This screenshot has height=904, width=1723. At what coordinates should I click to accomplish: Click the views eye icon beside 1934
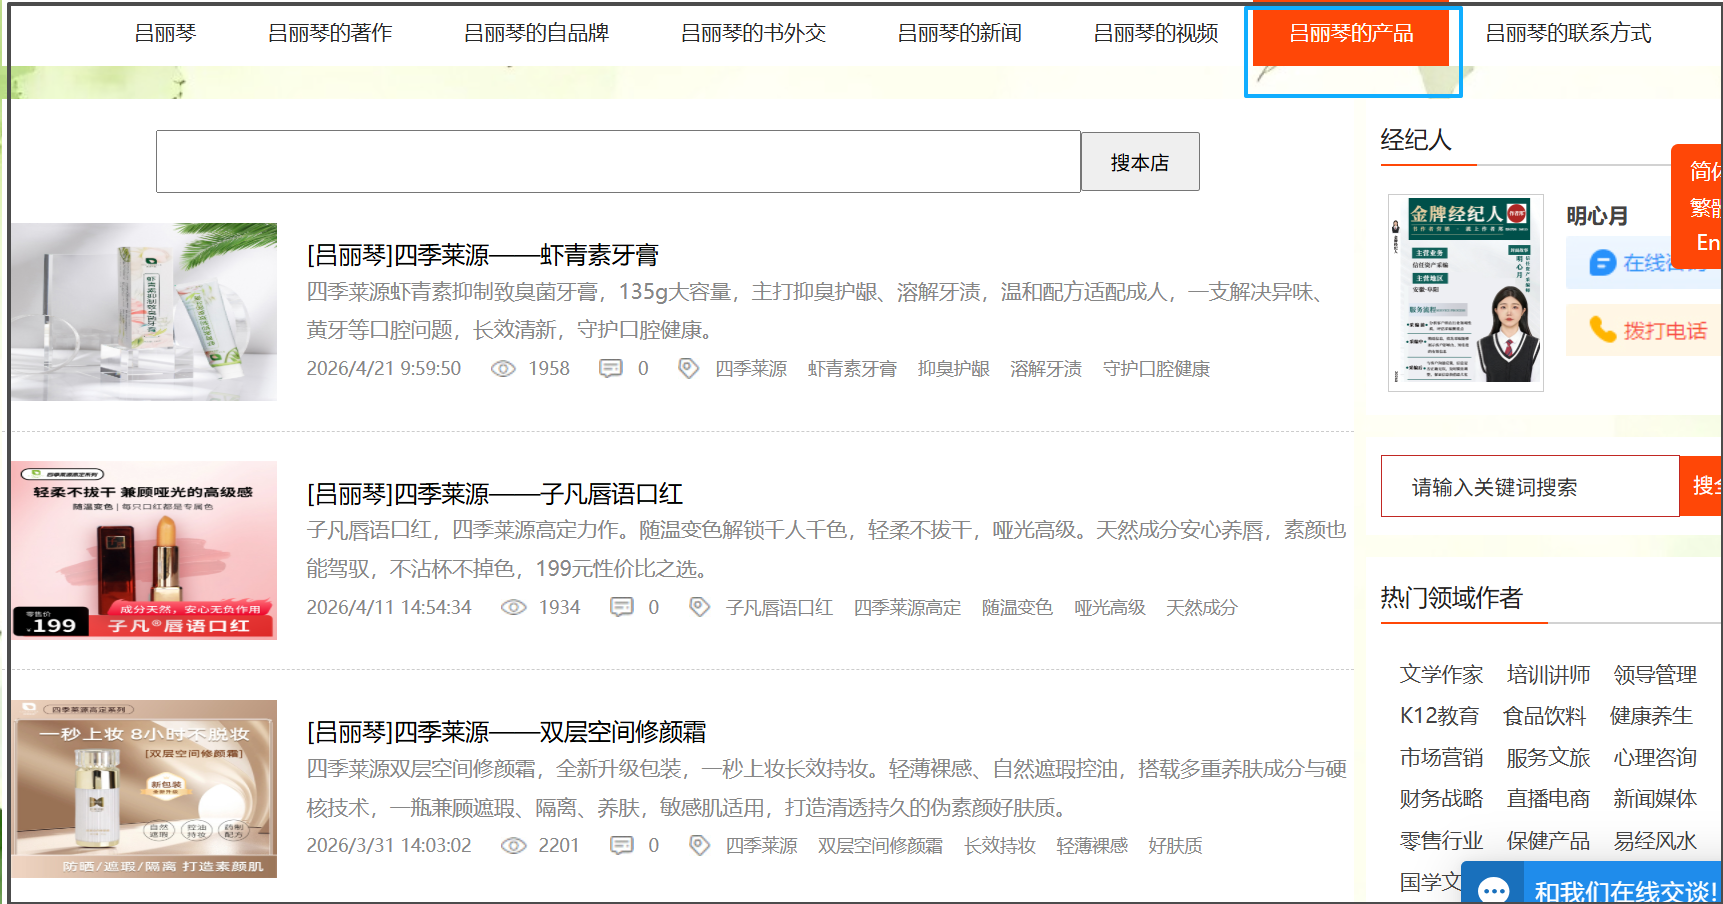tap(513, 607)
